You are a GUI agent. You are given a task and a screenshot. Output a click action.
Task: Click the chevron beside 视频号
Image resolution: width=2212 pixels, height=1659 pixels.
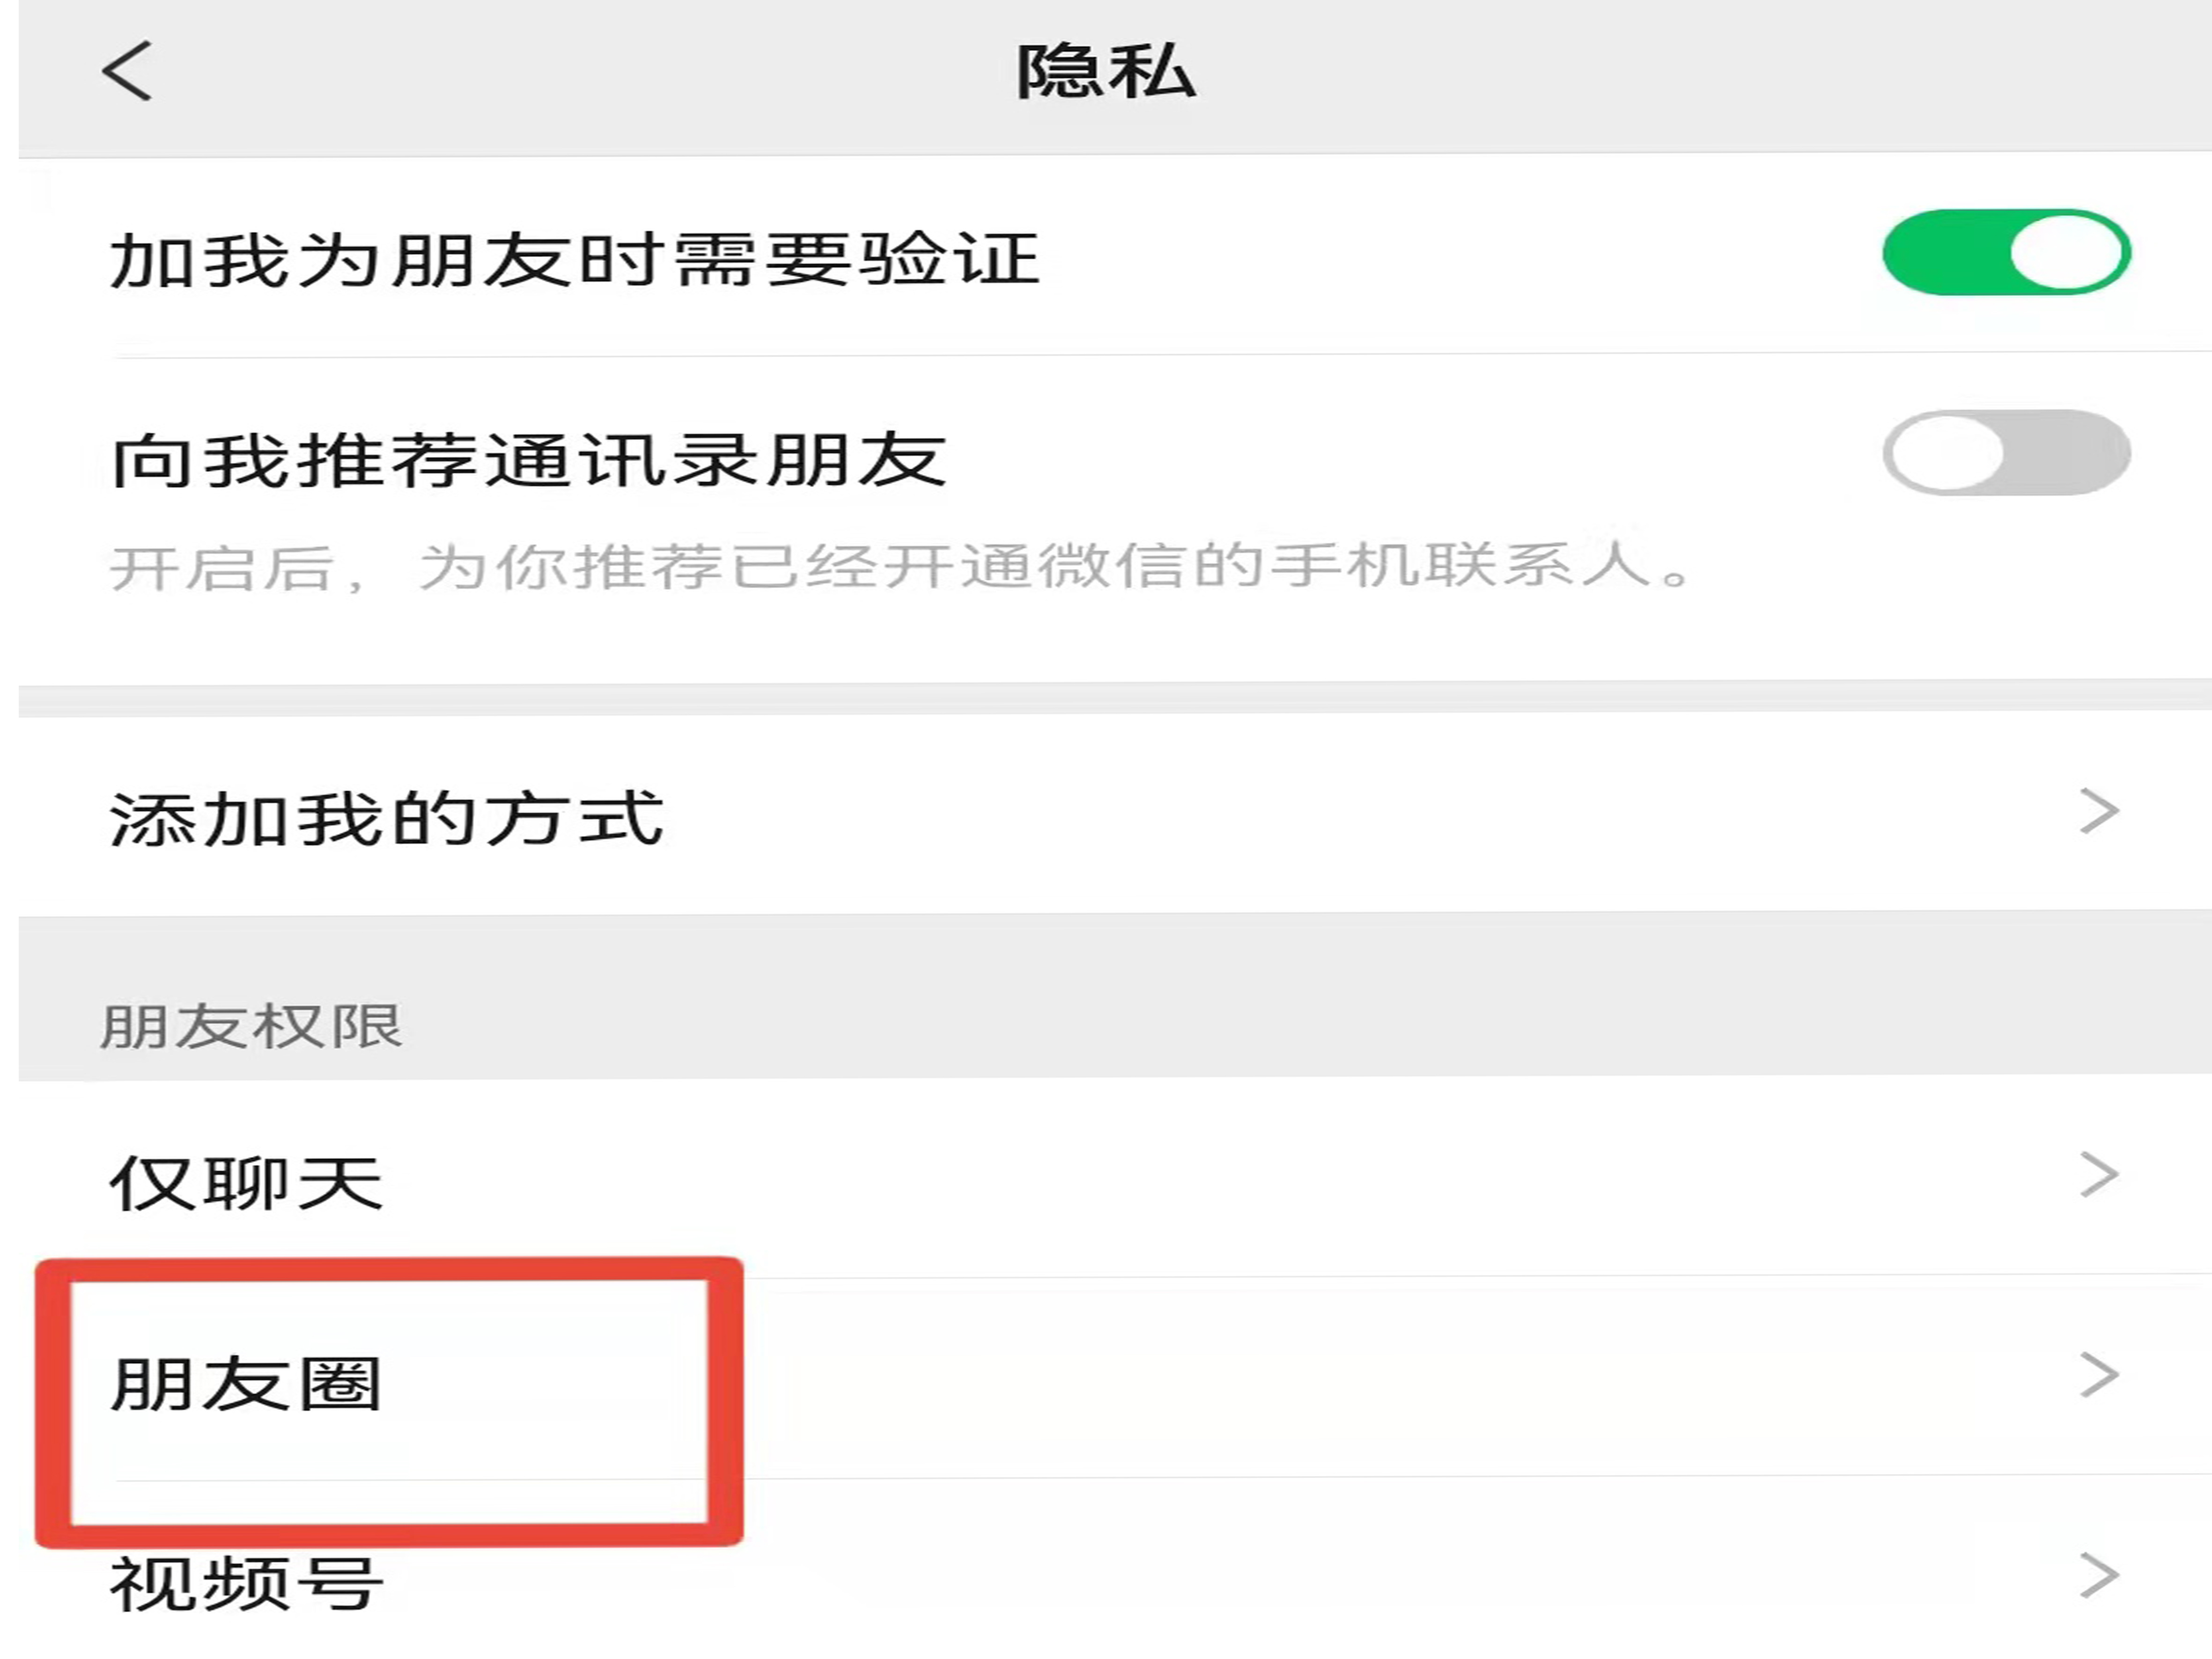2098,1576
